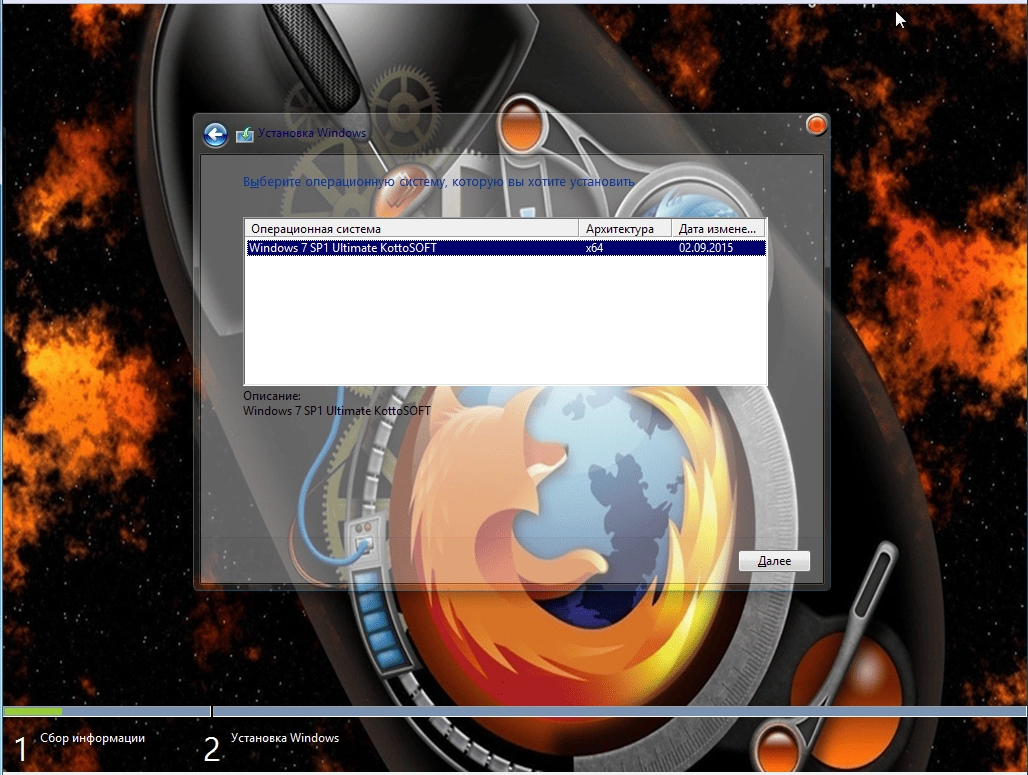Click the description text under Описание
Image resolution: width=1028 pixels, height=775 pixels.
point(336,411)
